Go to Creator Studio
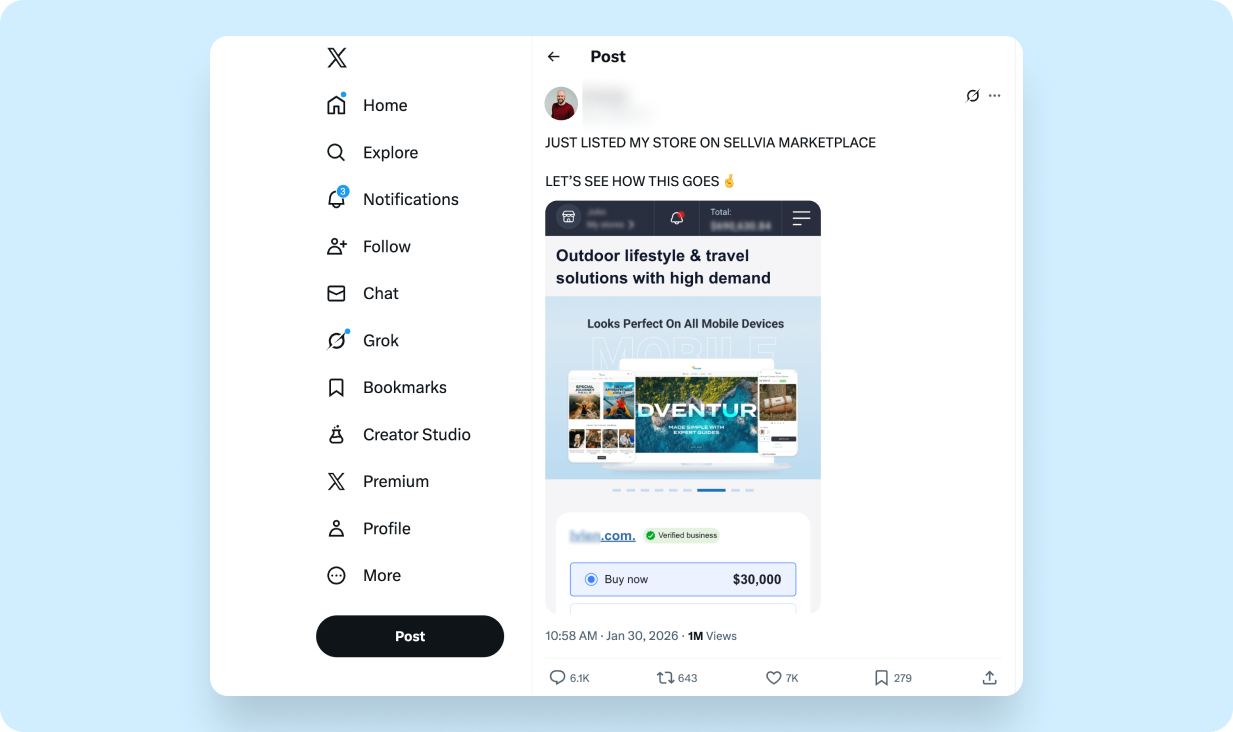Screen dimensions: 1233x732 coord(398,434)
